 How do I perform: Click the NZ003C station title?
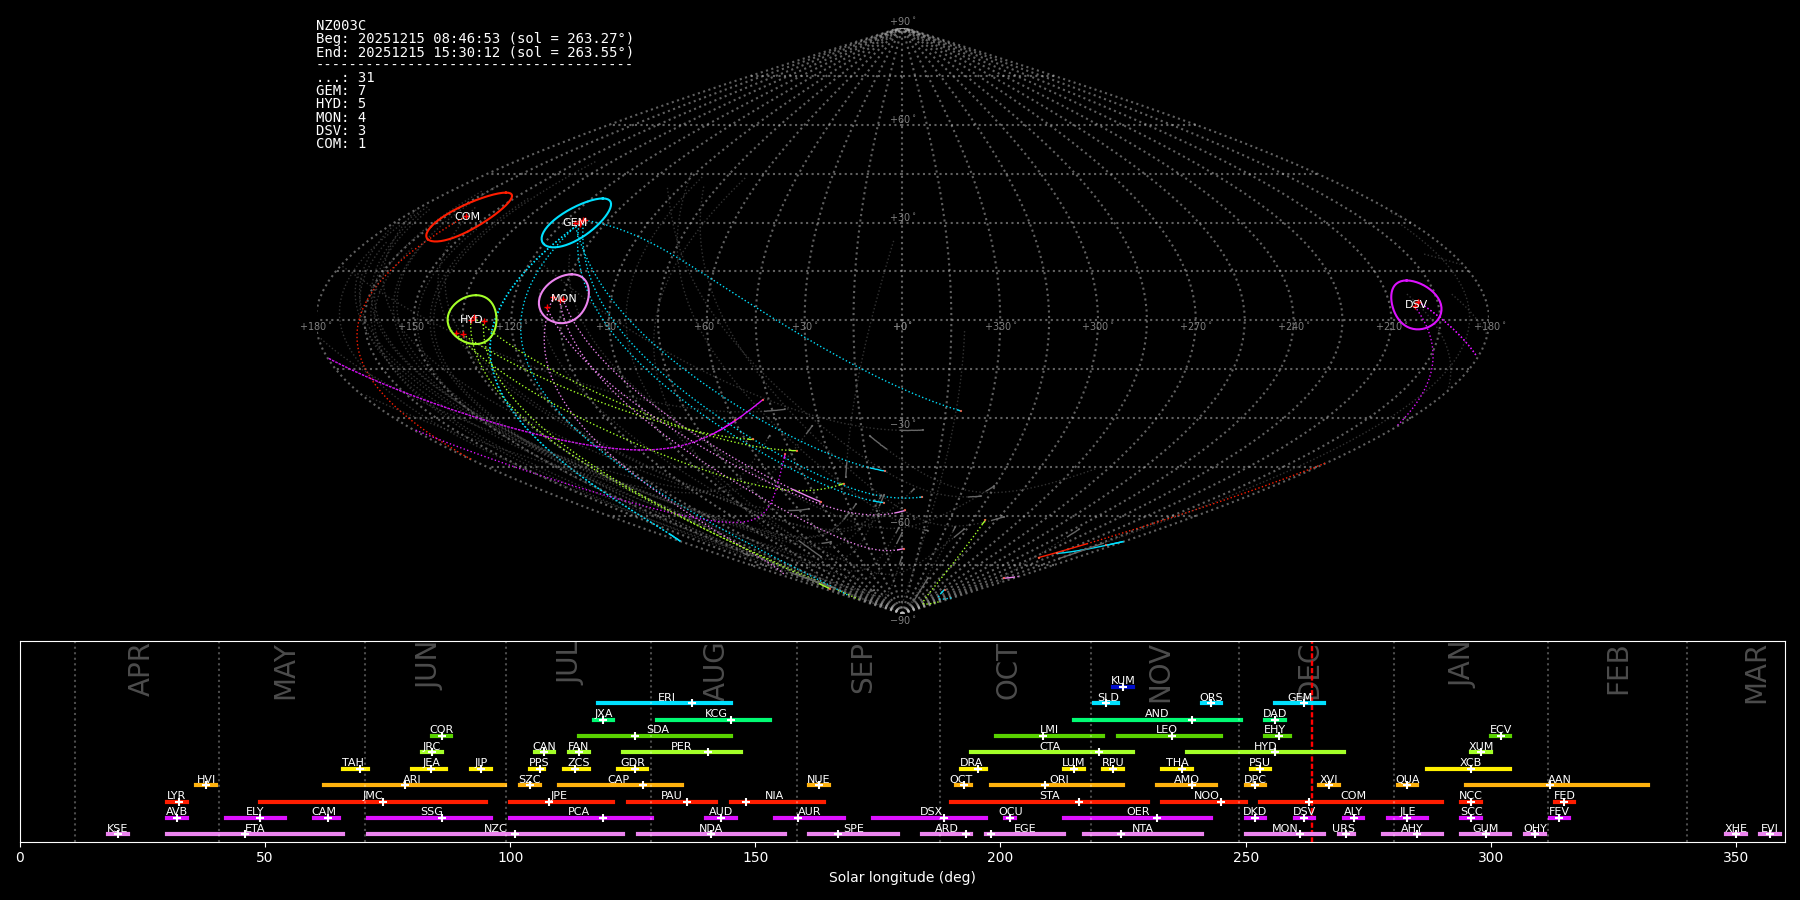(x=341, y=25)
